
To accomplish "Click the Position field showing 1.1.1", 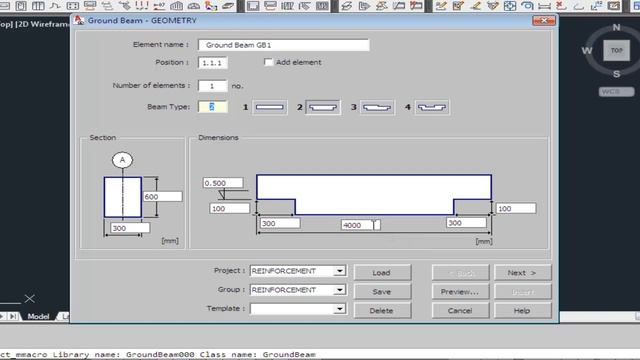I will coord(213,63).
